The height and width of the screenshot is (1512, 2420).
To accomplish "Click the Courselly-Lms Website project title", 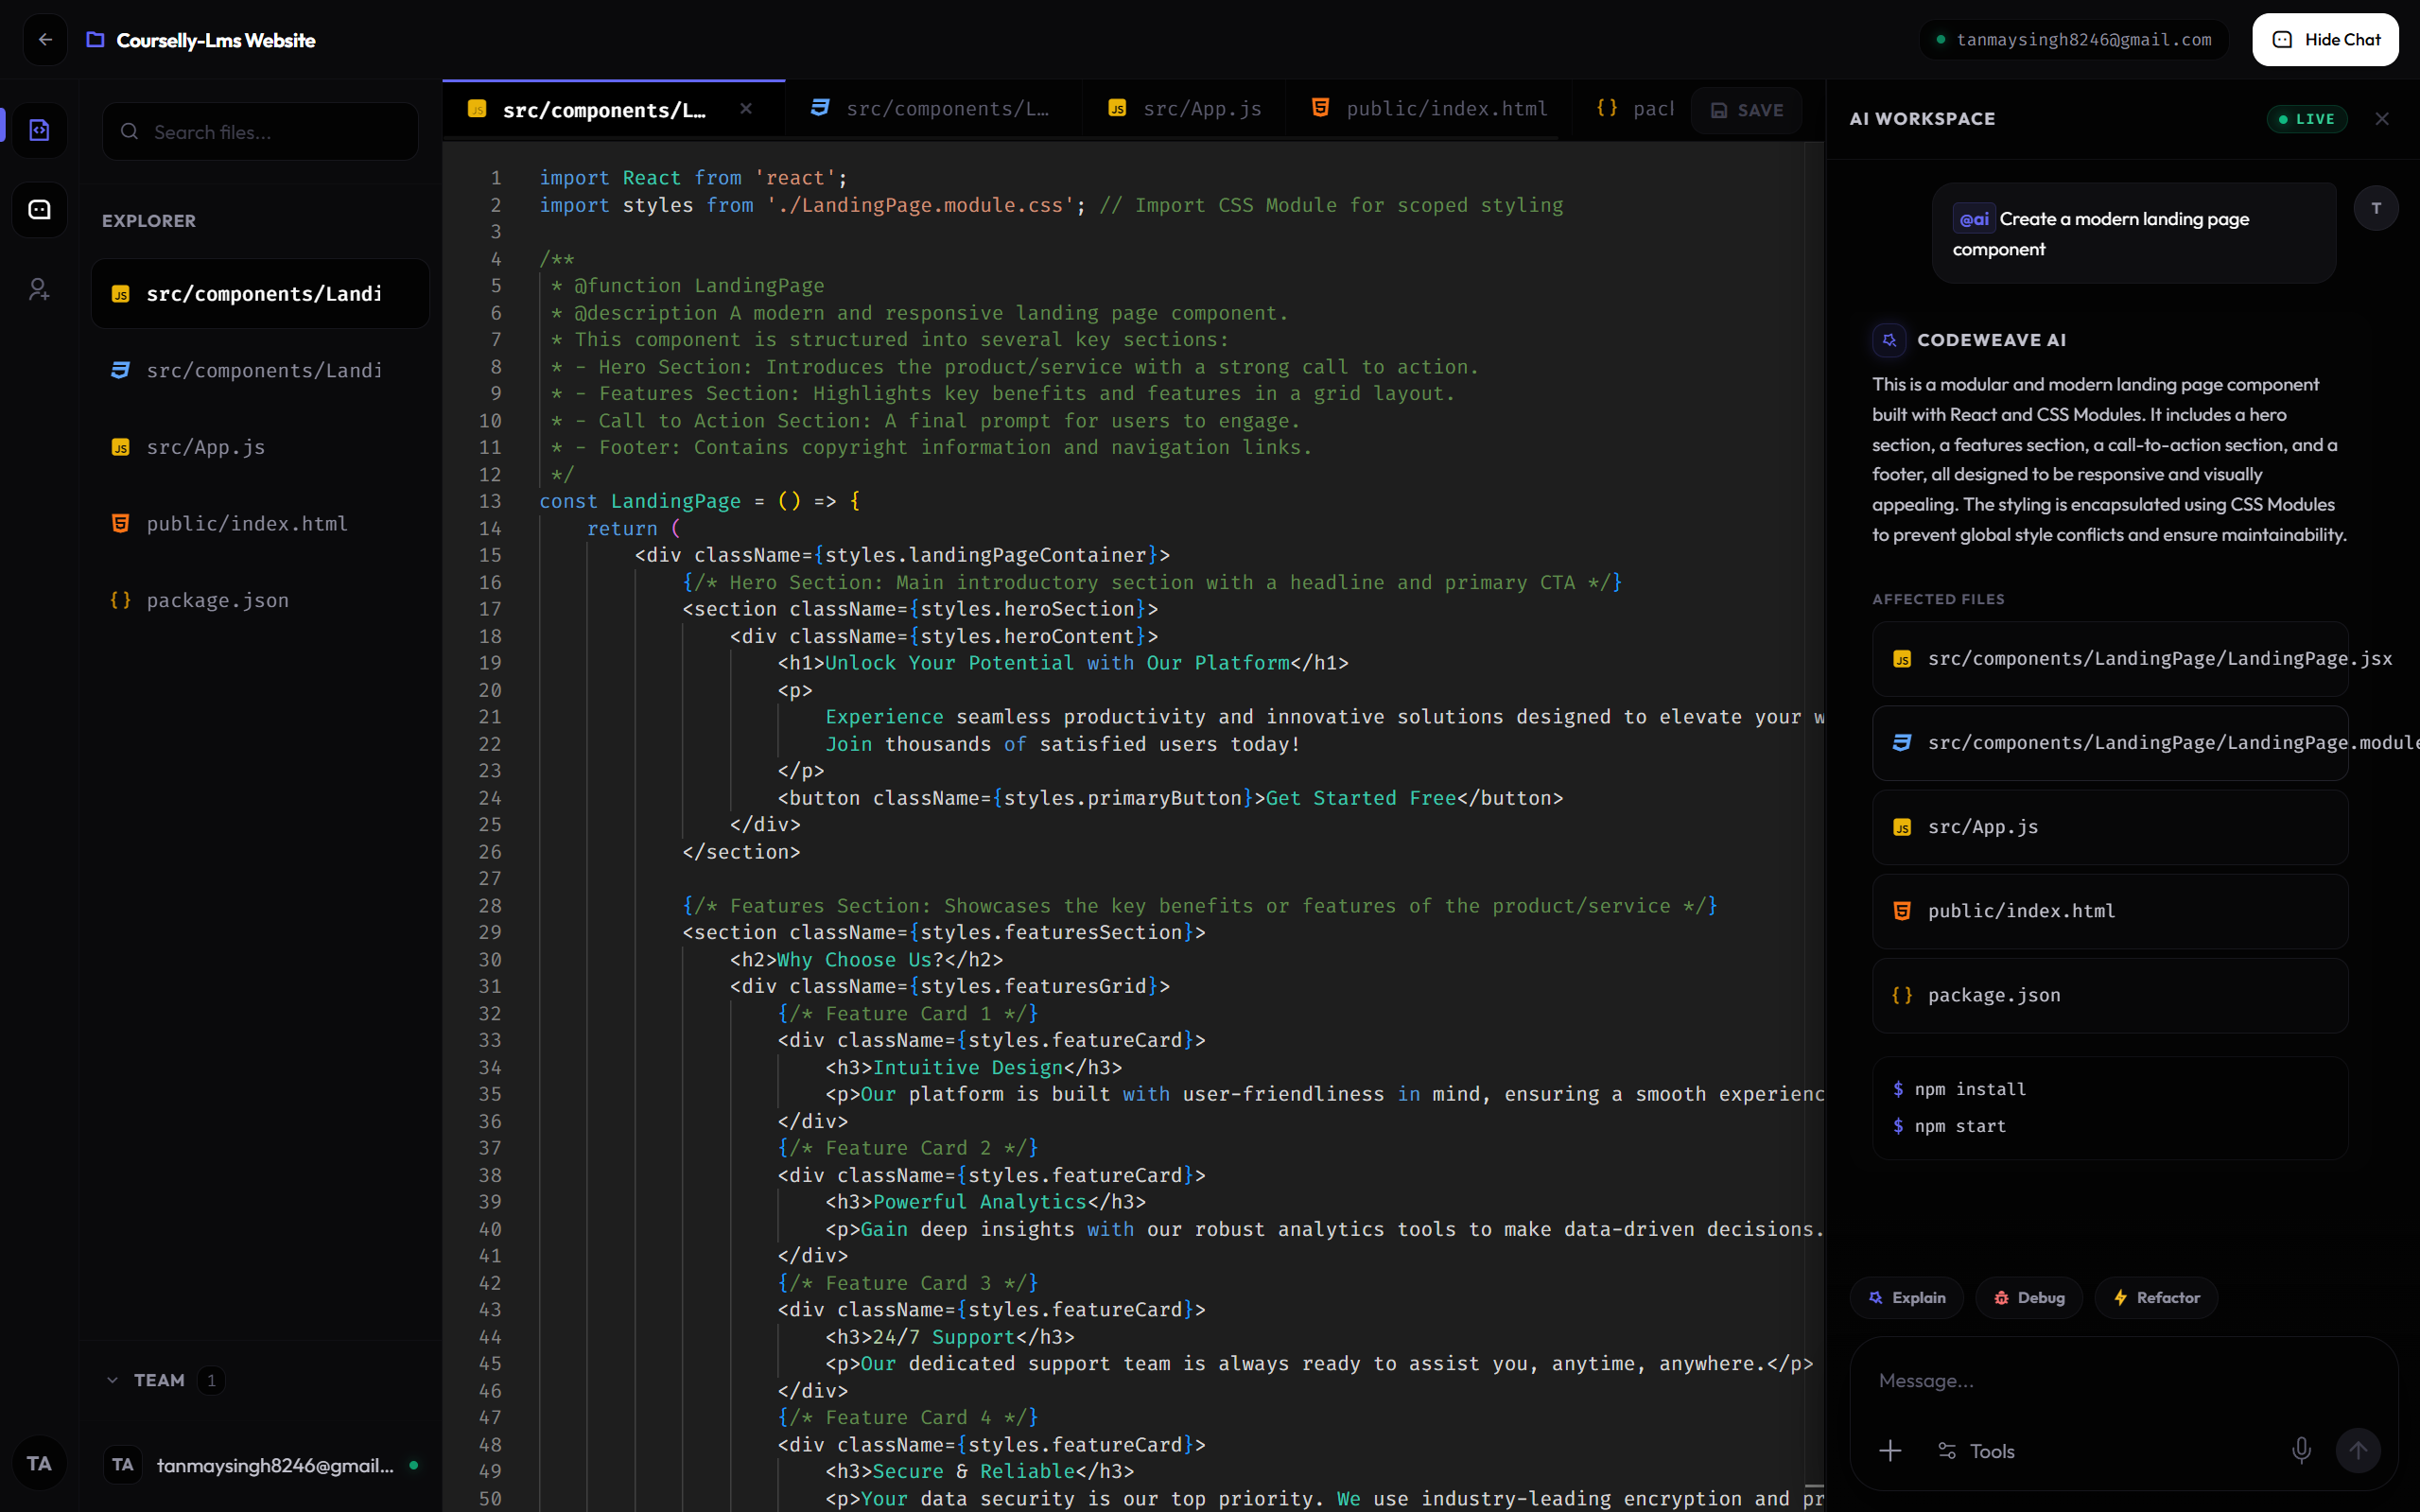I will 216,40.
